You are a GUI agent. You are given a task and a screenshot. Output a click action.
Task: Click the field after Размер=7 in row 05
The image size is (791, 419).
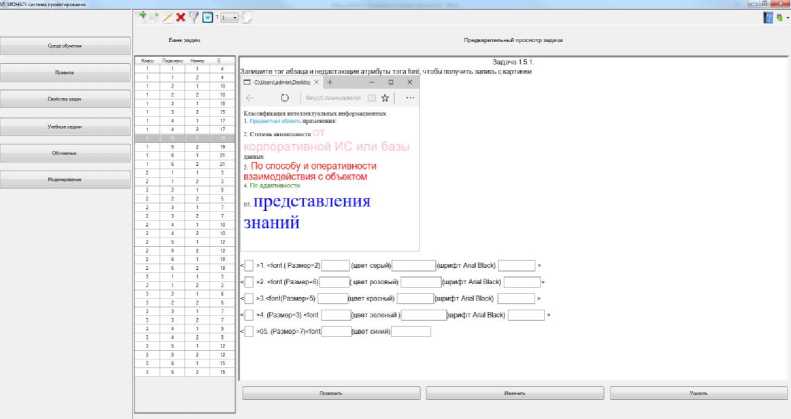pos(336,332)
